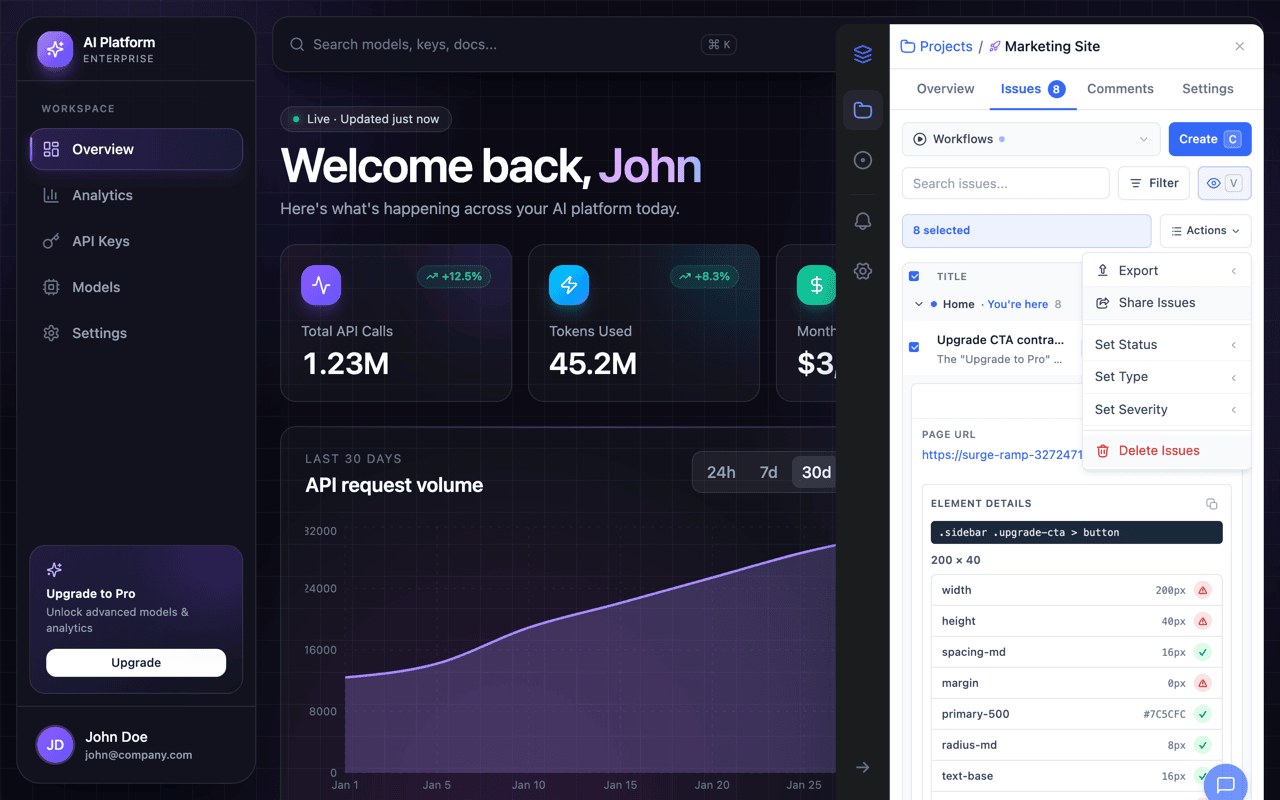1280x800 pixels.
Task: Open the layers stack icon in panel rail
Action: tap(863, 54)
